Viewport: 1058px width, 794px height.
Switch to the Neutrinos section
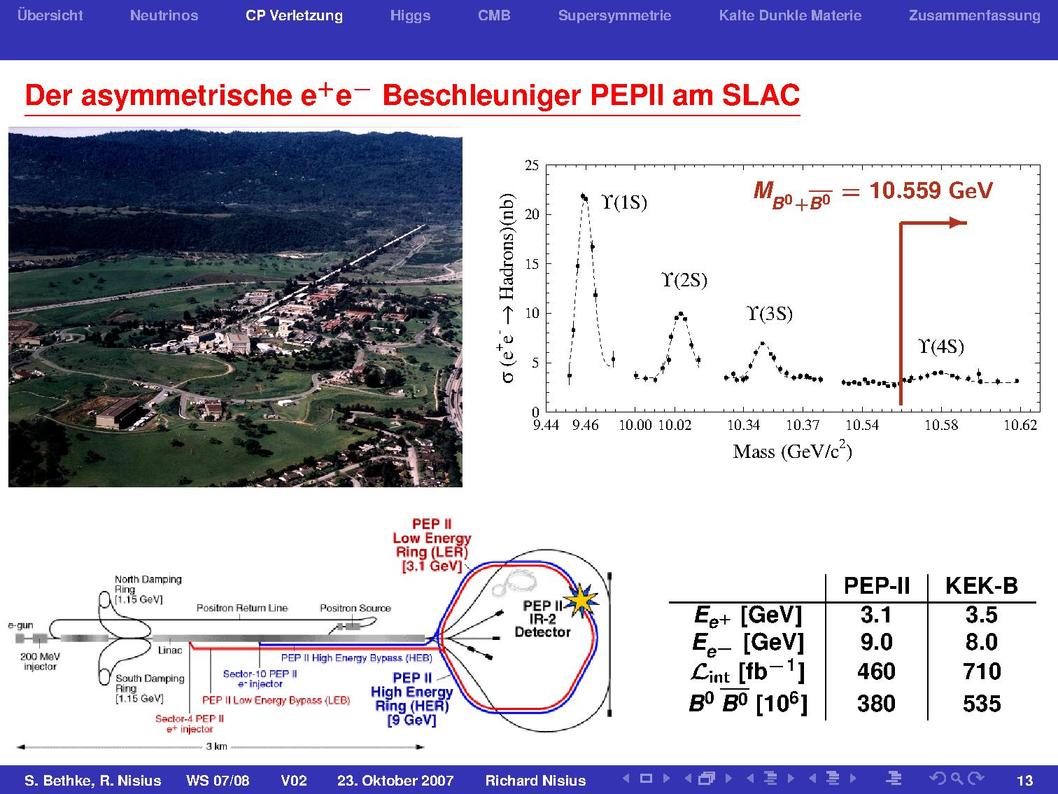164,15
